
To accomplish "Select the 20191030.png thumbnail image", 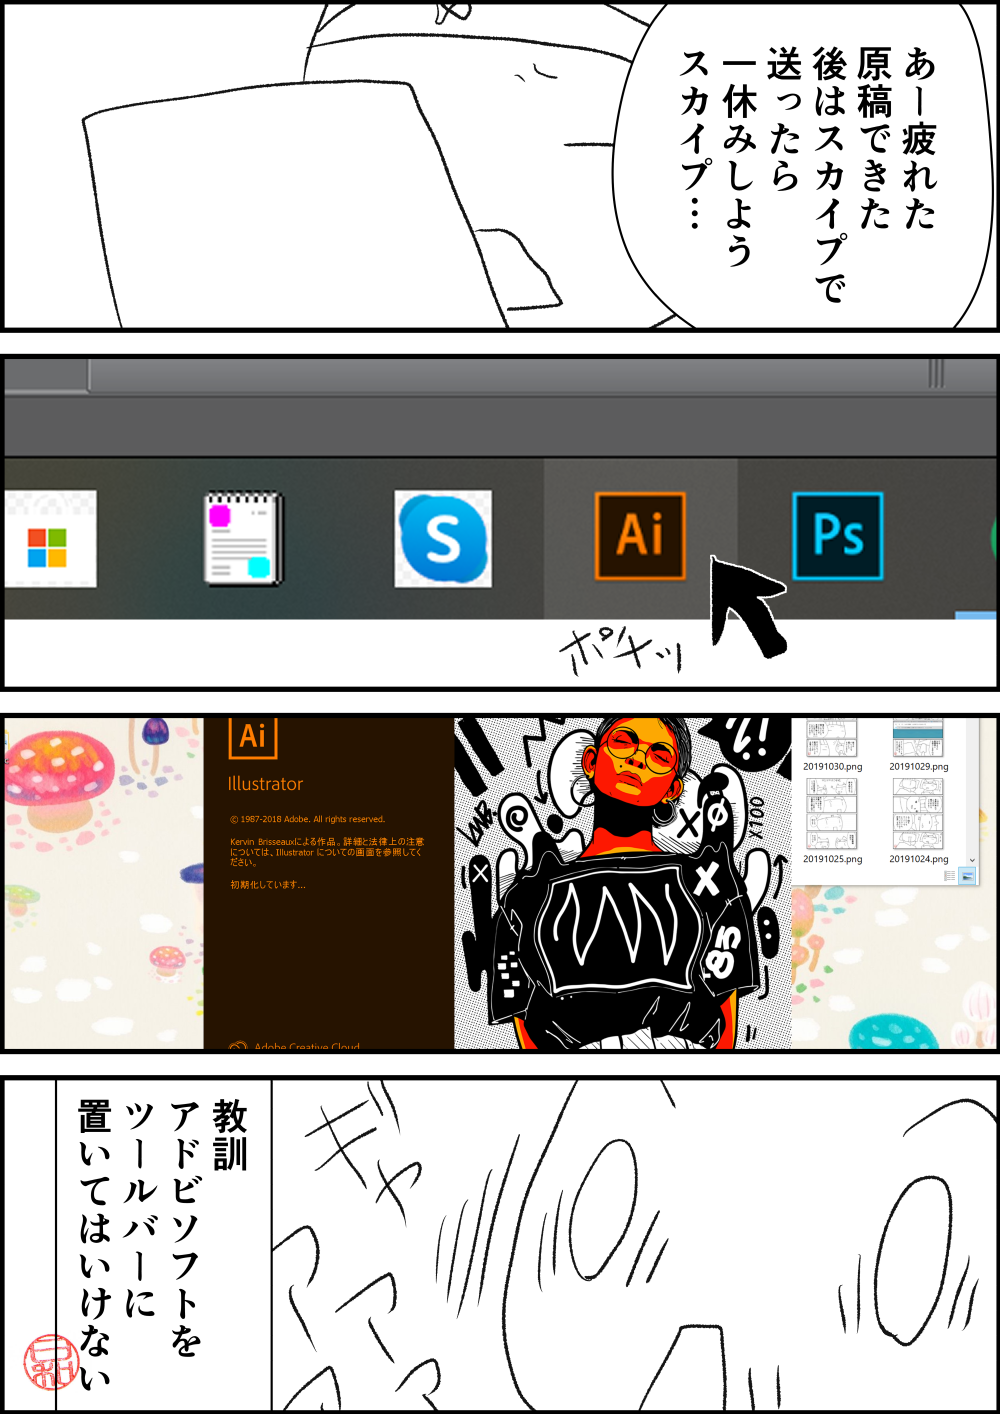I will [832, 739].
